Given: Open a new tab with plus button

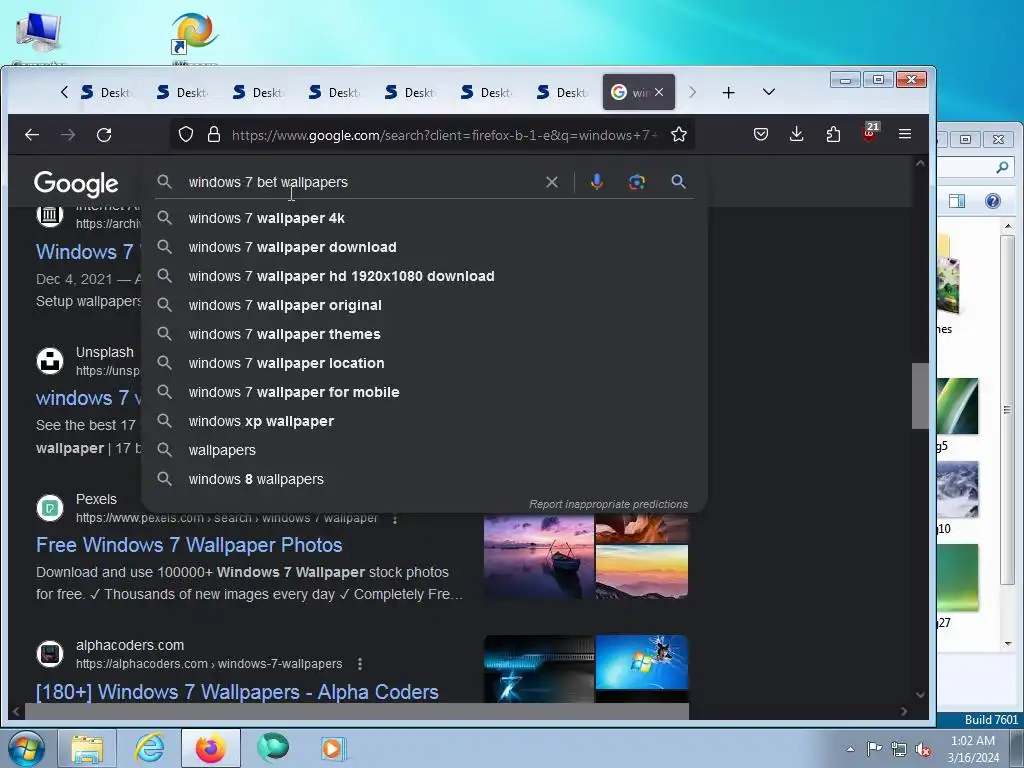Looking at the screenshot, I should 729,93.
